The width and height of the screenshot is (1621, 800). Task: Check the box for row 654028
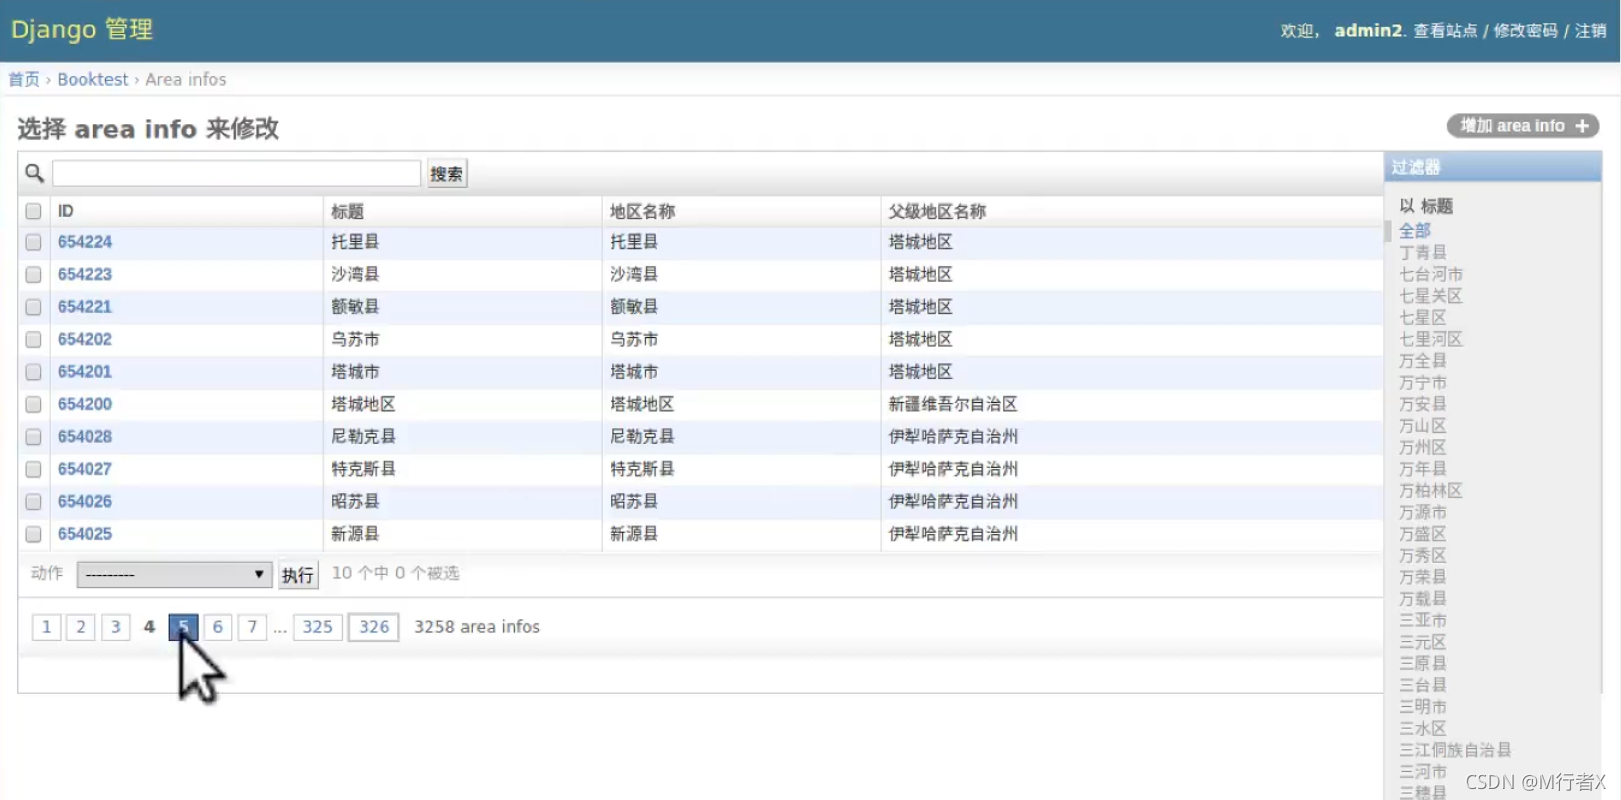coord(33,437)
